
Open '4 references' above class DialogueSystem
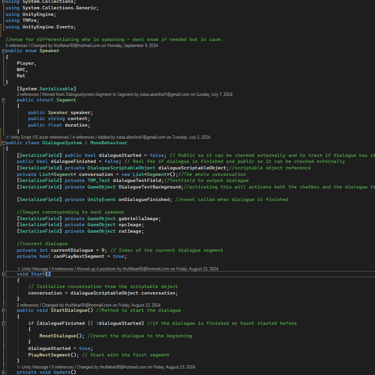[x=83, y=137]
